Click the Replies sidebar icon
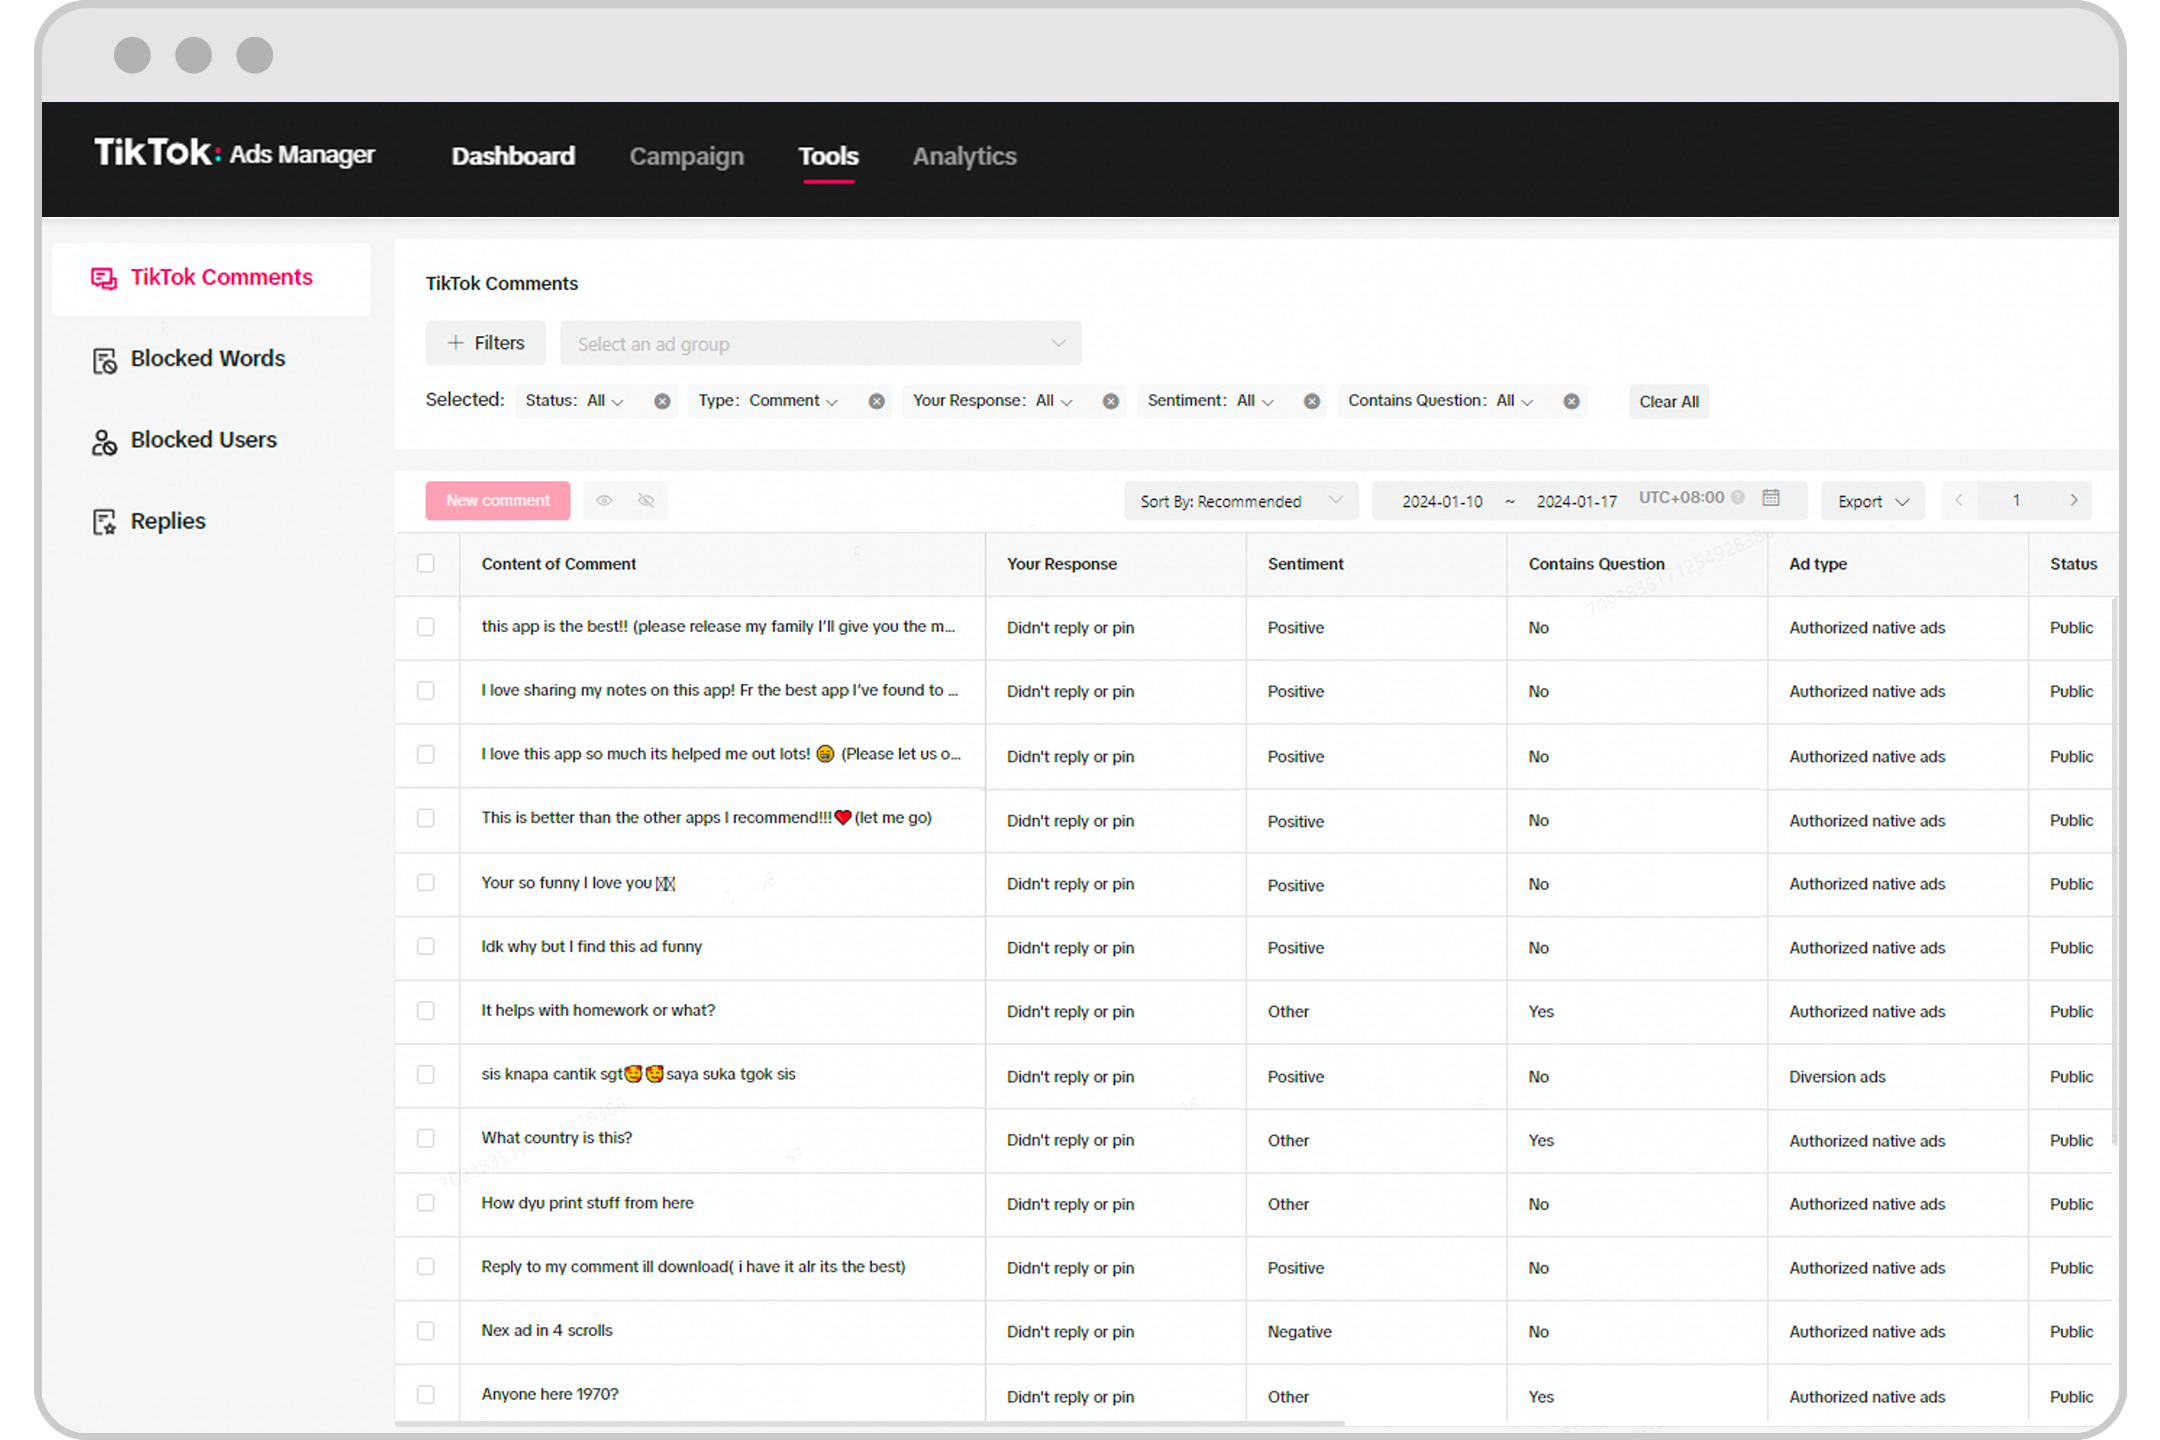The image size is (2160, 1440). pyautogui.click(x=104, y=522)
